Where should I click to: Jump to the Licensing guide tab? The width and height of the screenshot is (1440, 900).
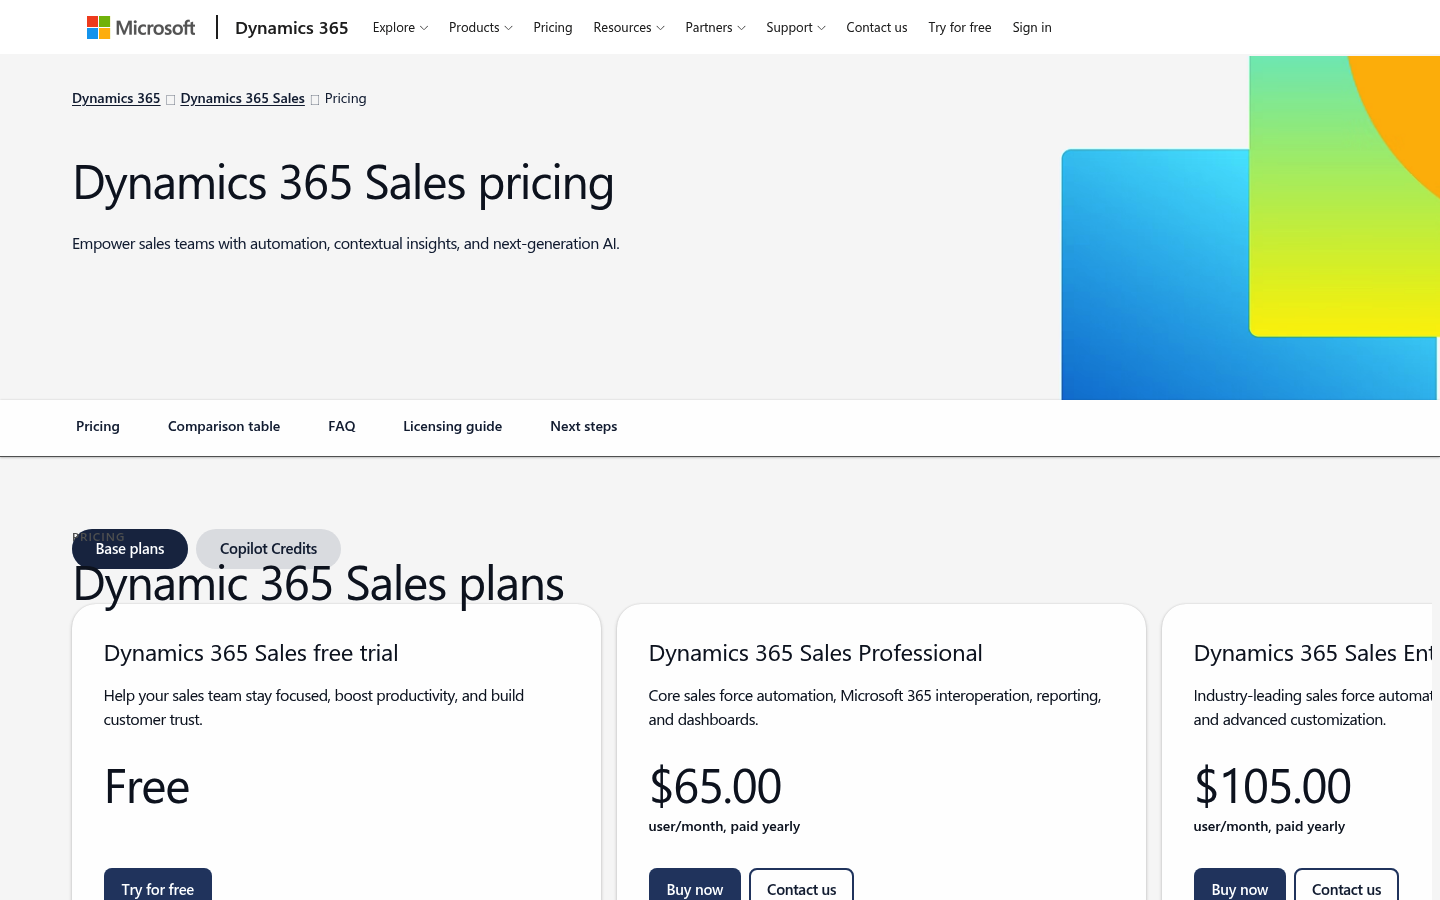pos(452,426)
